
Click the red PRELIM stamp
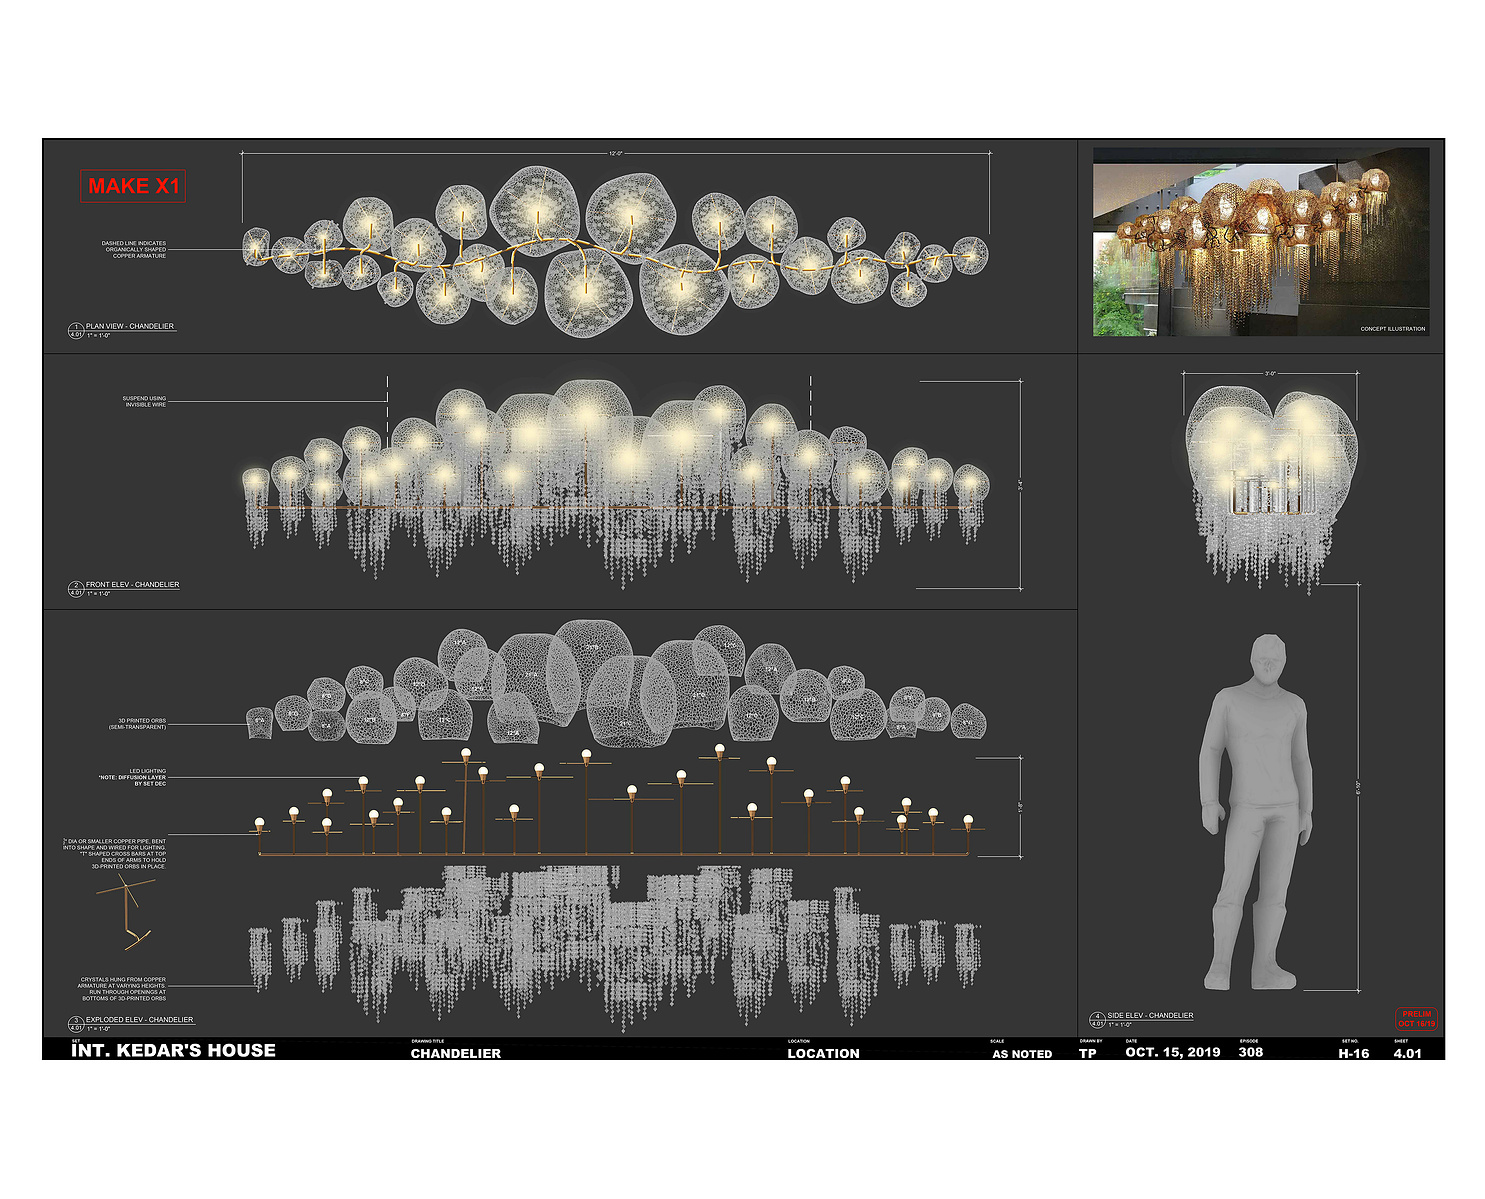pyautogui.click(x=1416, y=1019)
